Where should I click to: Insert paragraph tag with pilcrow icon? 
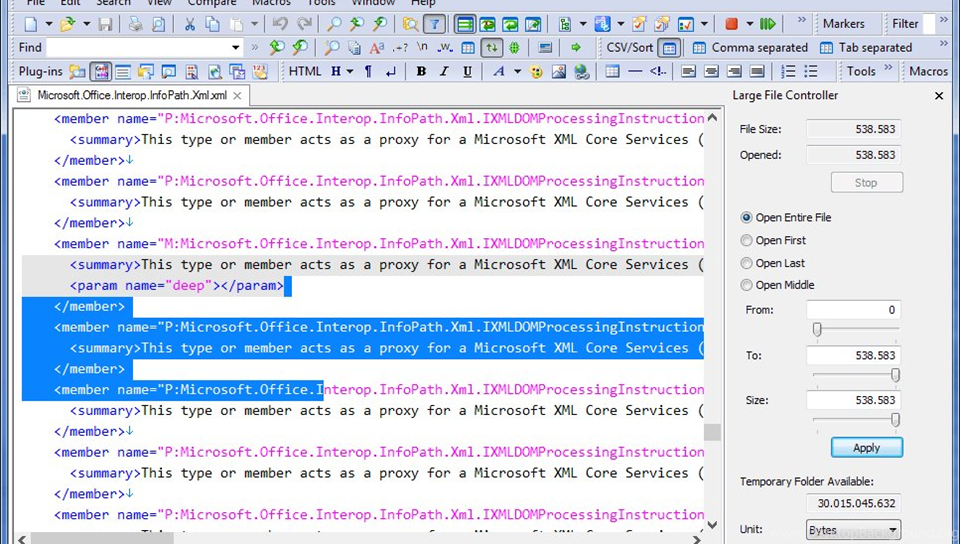click(368, 72)
